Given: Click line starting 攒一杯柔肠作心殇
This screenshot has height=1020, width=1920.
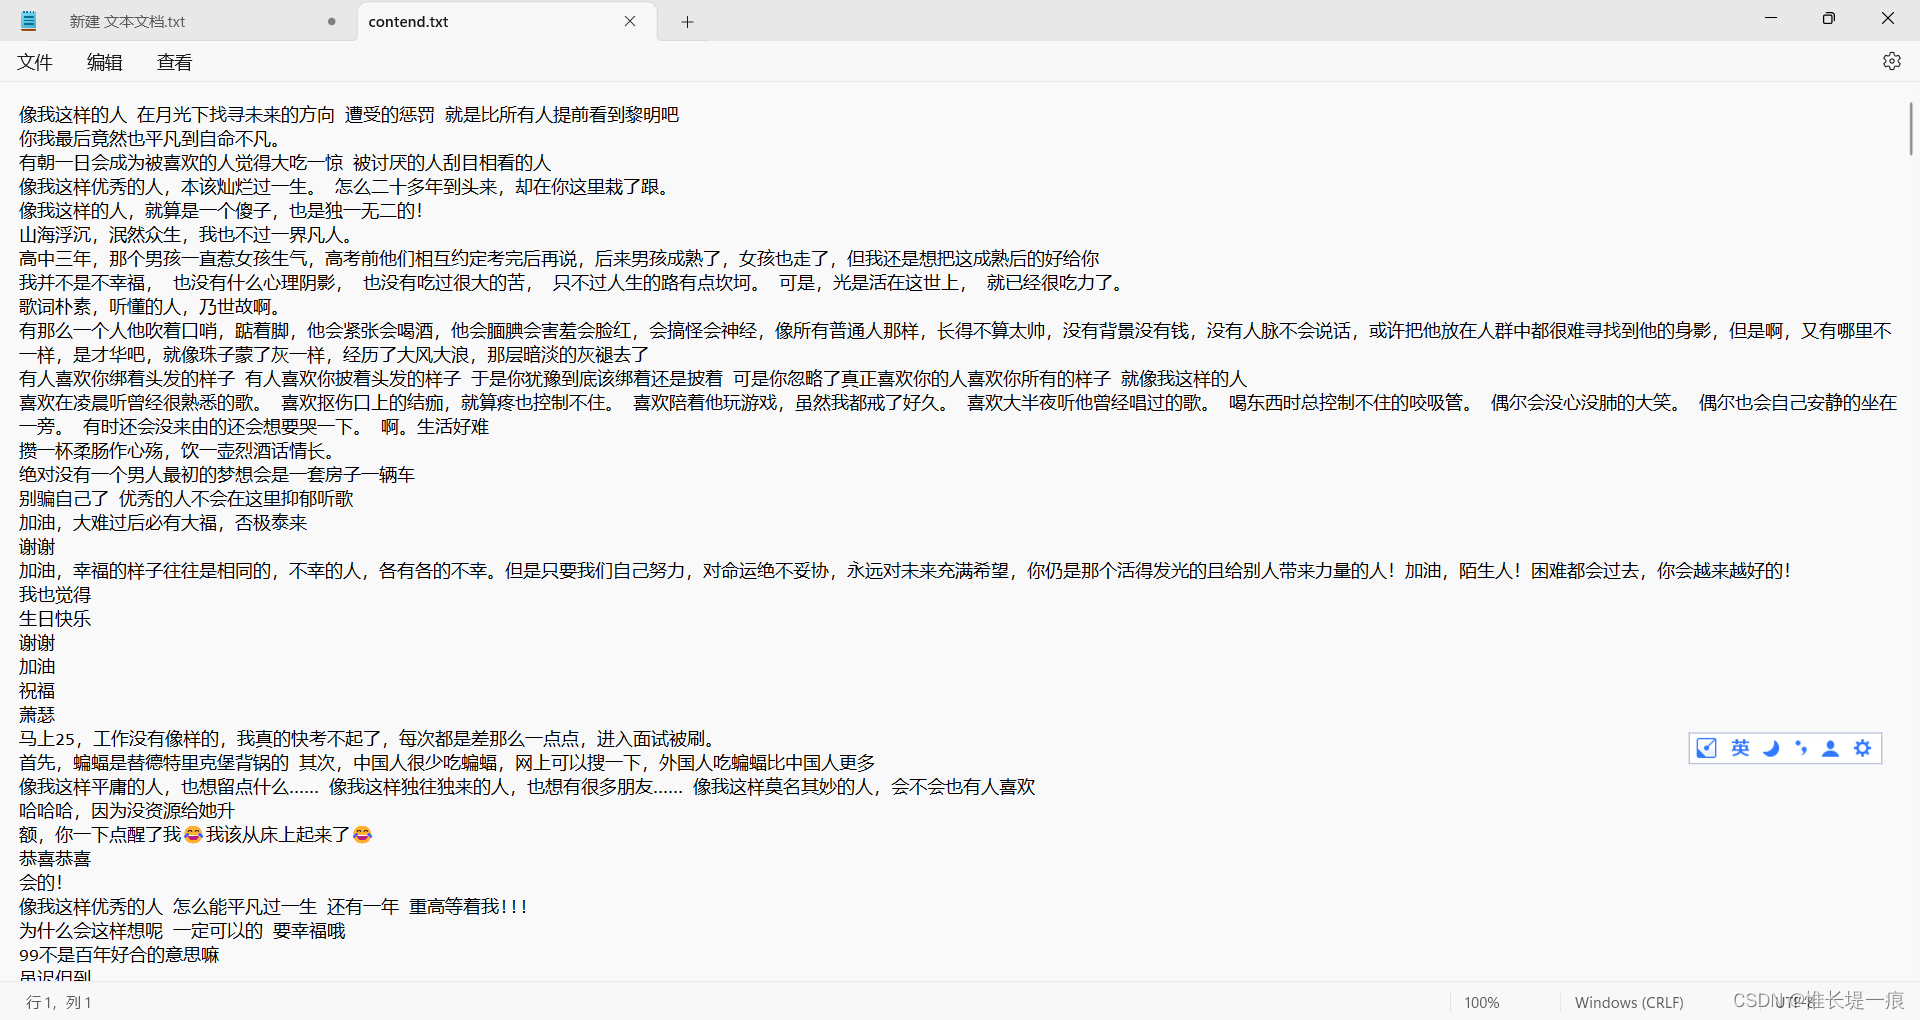Looking at the screenshot, I should click(x=178, y=451).
